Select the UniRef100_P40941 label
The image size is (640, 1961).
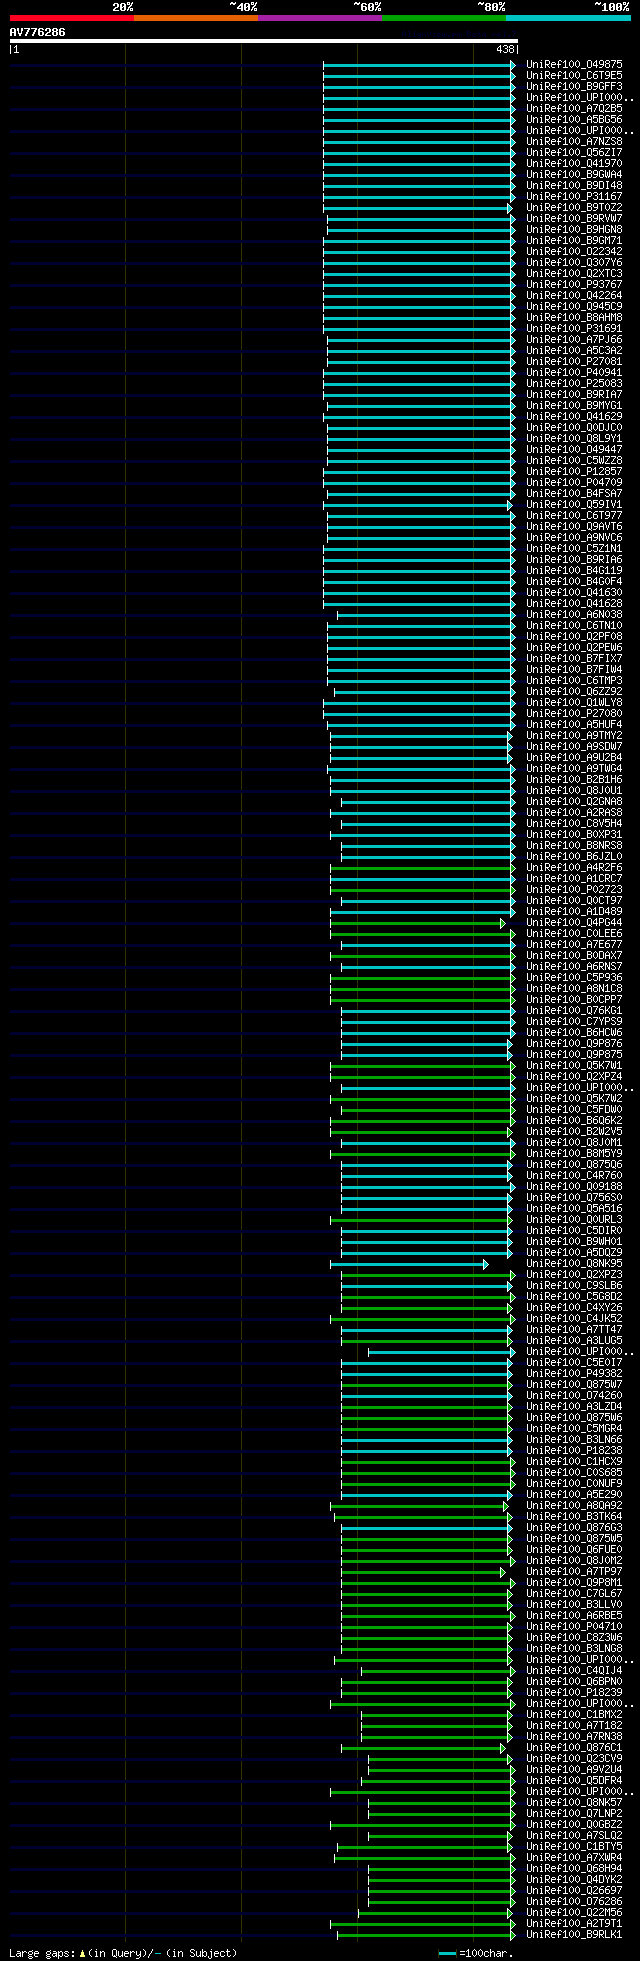click(575, 373)
